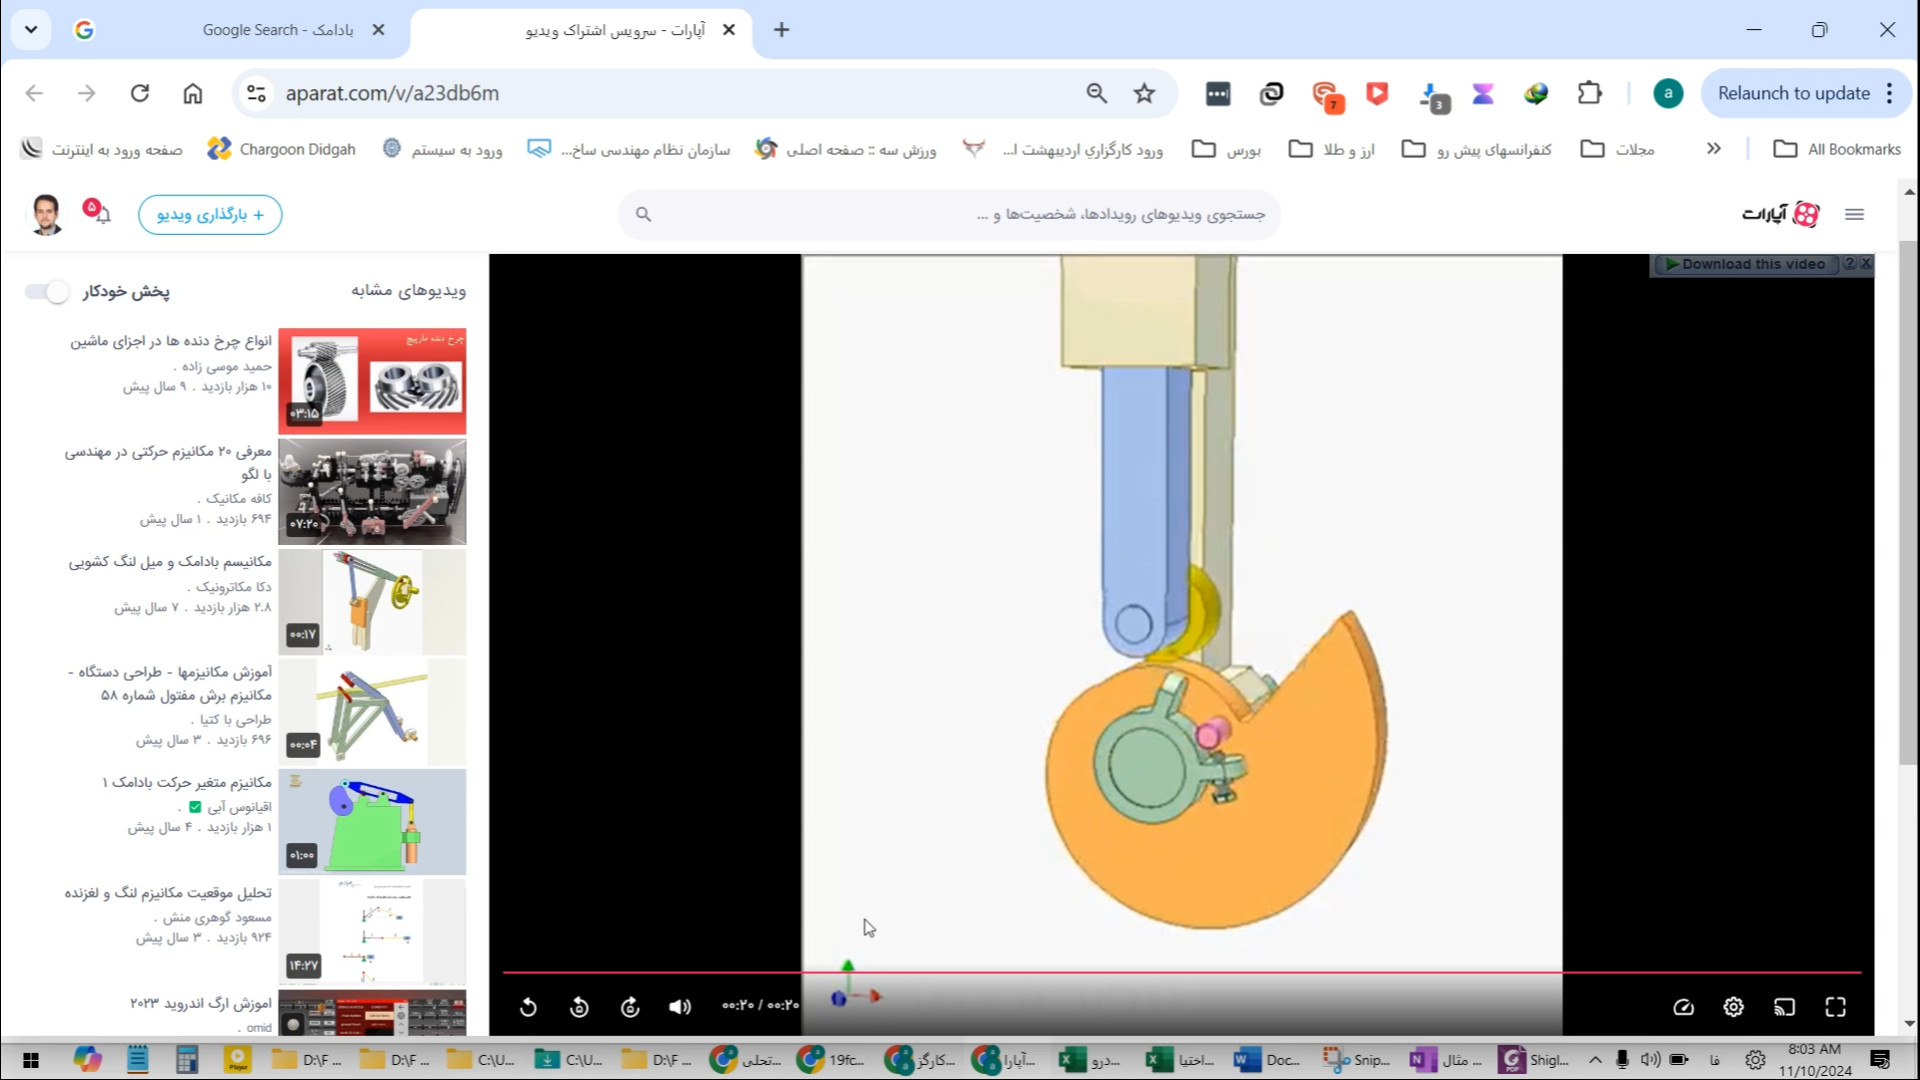Mute the video volume
This screenshot has width=1920, height=1080.
click(x=680, y=1007)
